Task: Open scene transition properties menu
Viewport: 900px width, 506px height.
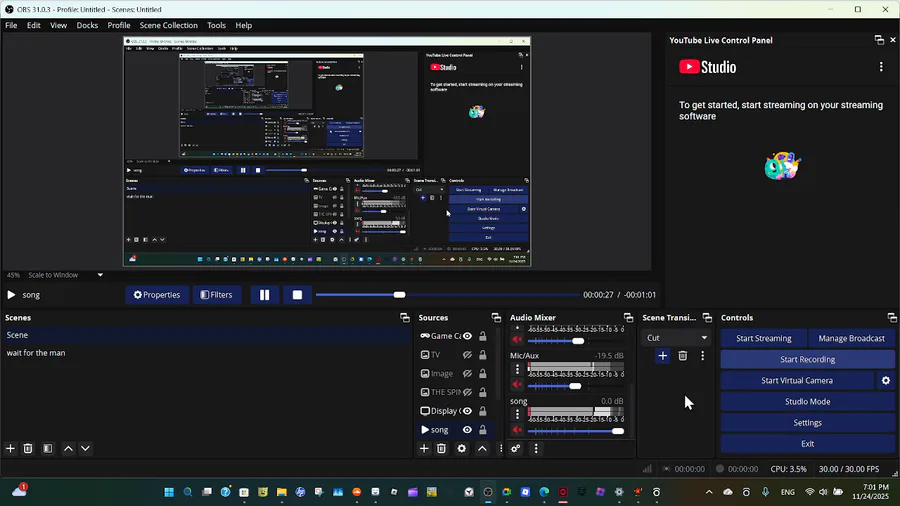Action: (703, 356)
